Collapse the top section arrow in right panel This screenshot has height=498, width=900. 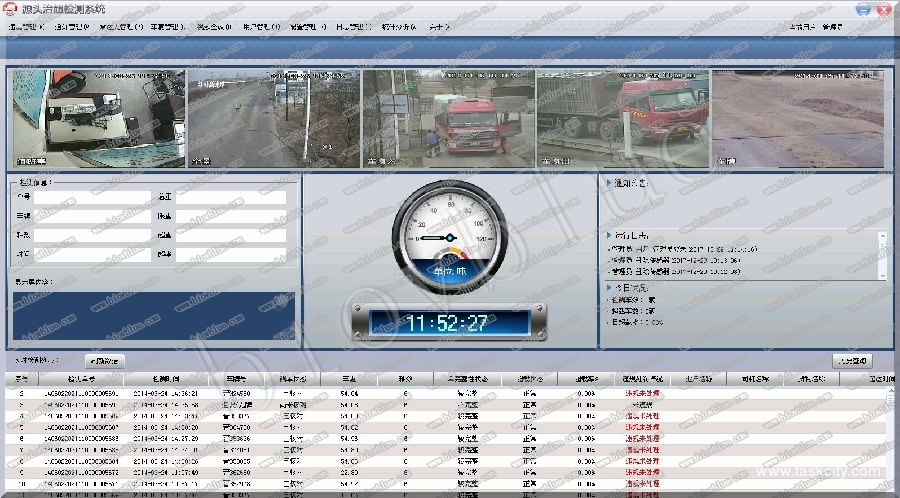pyautogui.click(x=609, y=184)
